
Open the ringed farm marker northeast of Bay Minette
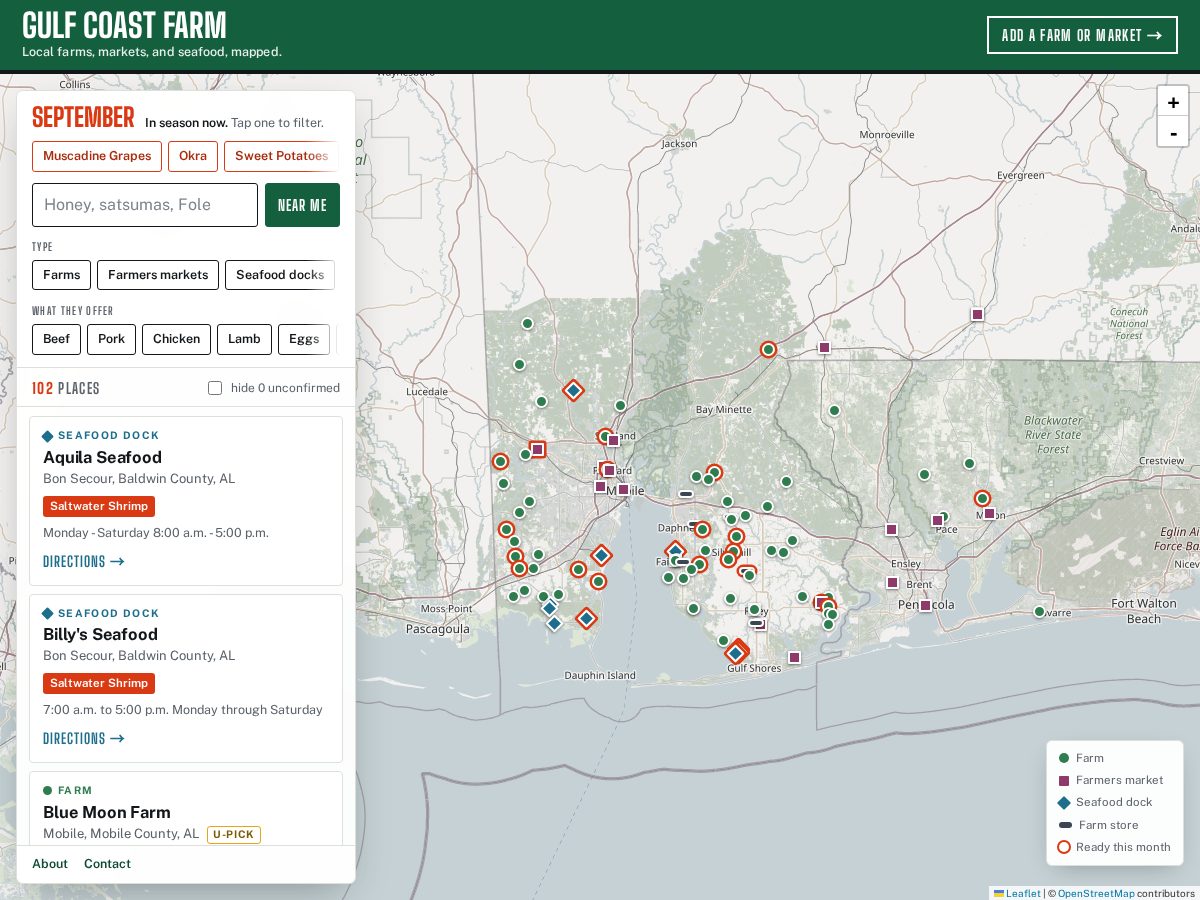(x=768, y=349)
